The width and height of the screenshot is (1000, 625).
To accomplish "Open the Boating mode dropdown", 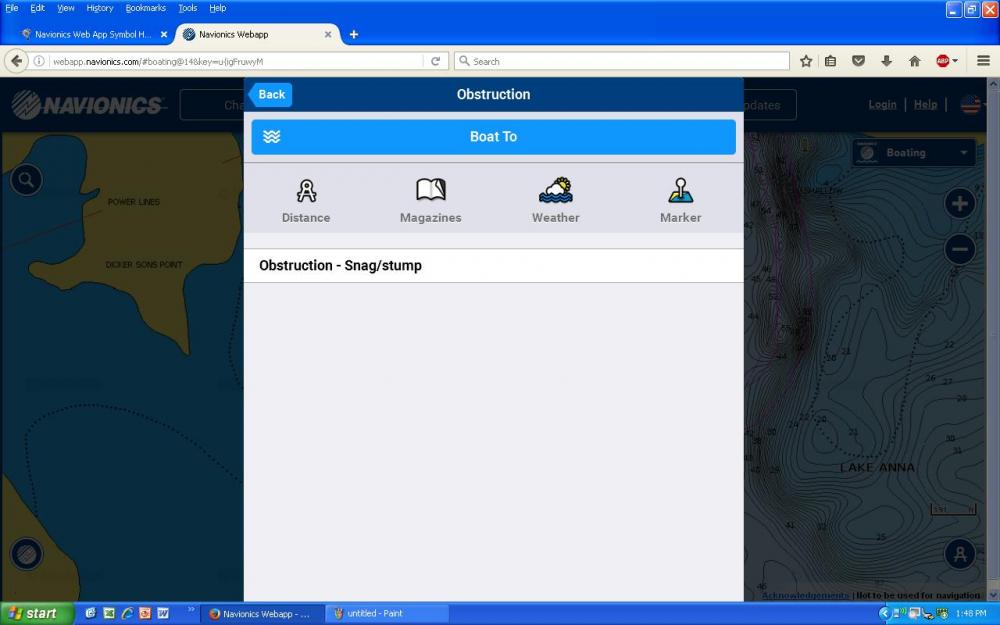I will [x=913, y=152].
